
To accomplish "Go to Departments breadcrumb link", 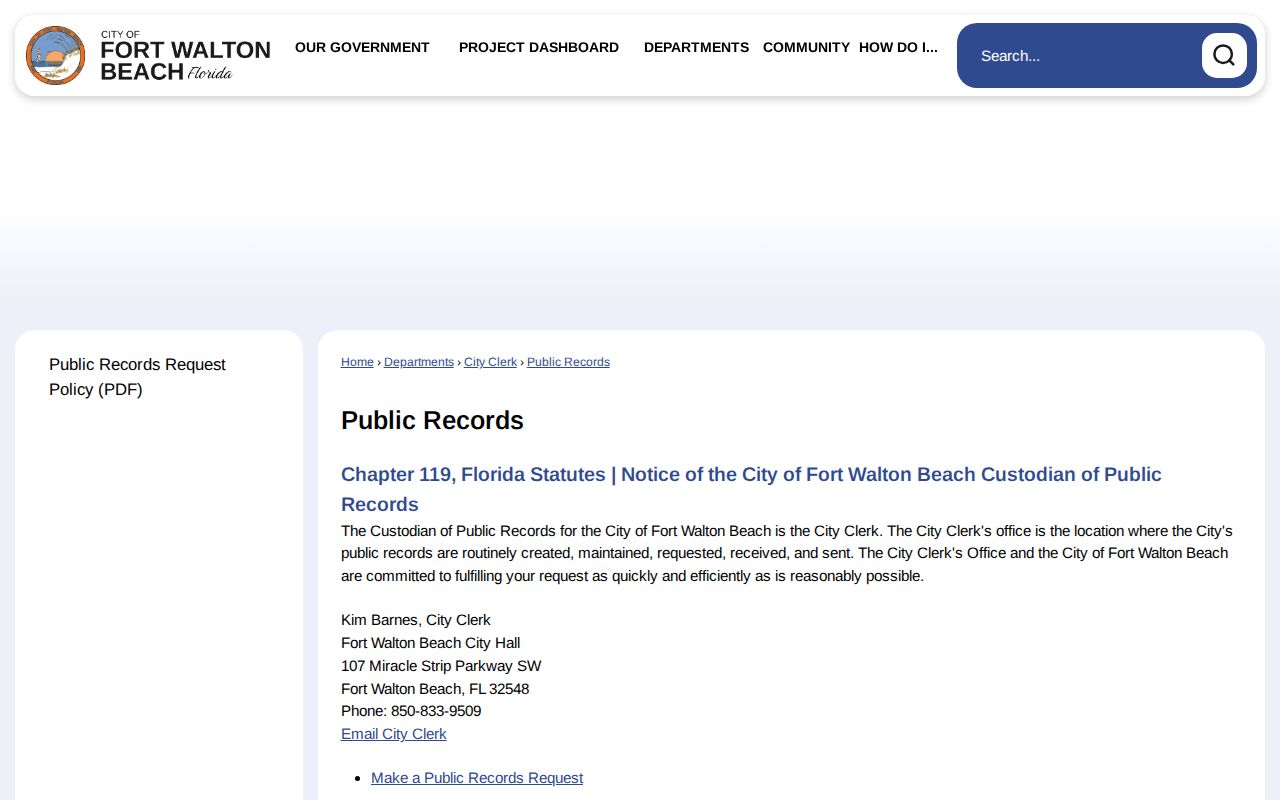I will click(419, 362).
